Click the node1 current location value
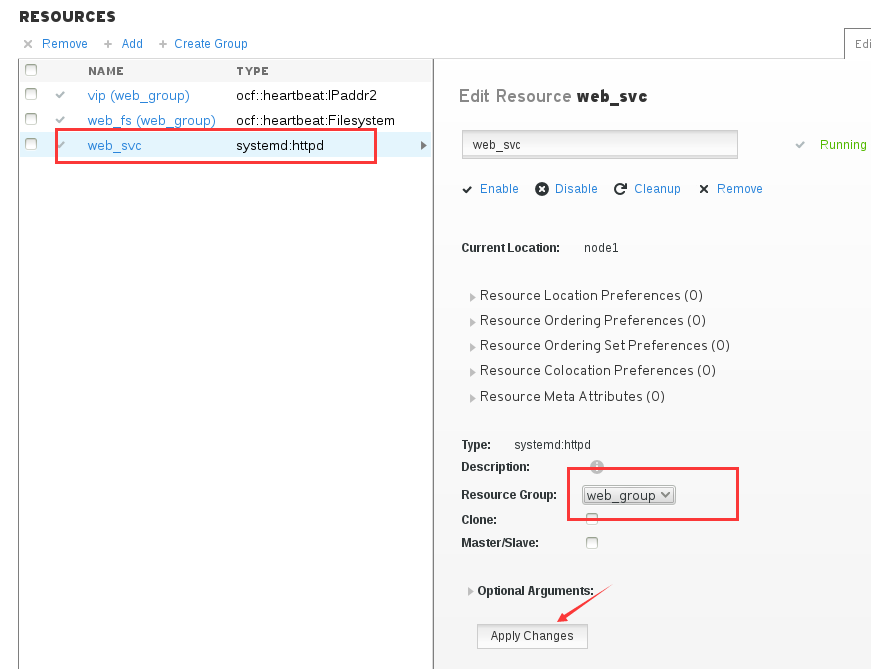871x669 pixels. pyautogui.click(x=601, y=248)
